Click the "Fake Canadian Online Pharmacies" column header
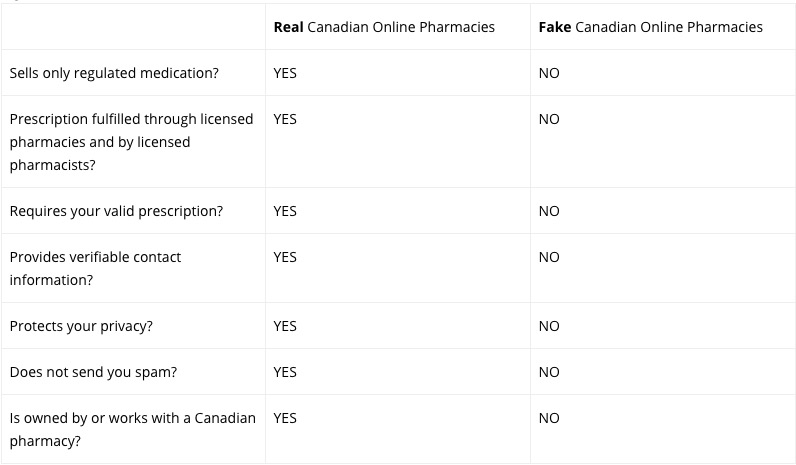Screen dimensions: 796x465 point(650,27)
